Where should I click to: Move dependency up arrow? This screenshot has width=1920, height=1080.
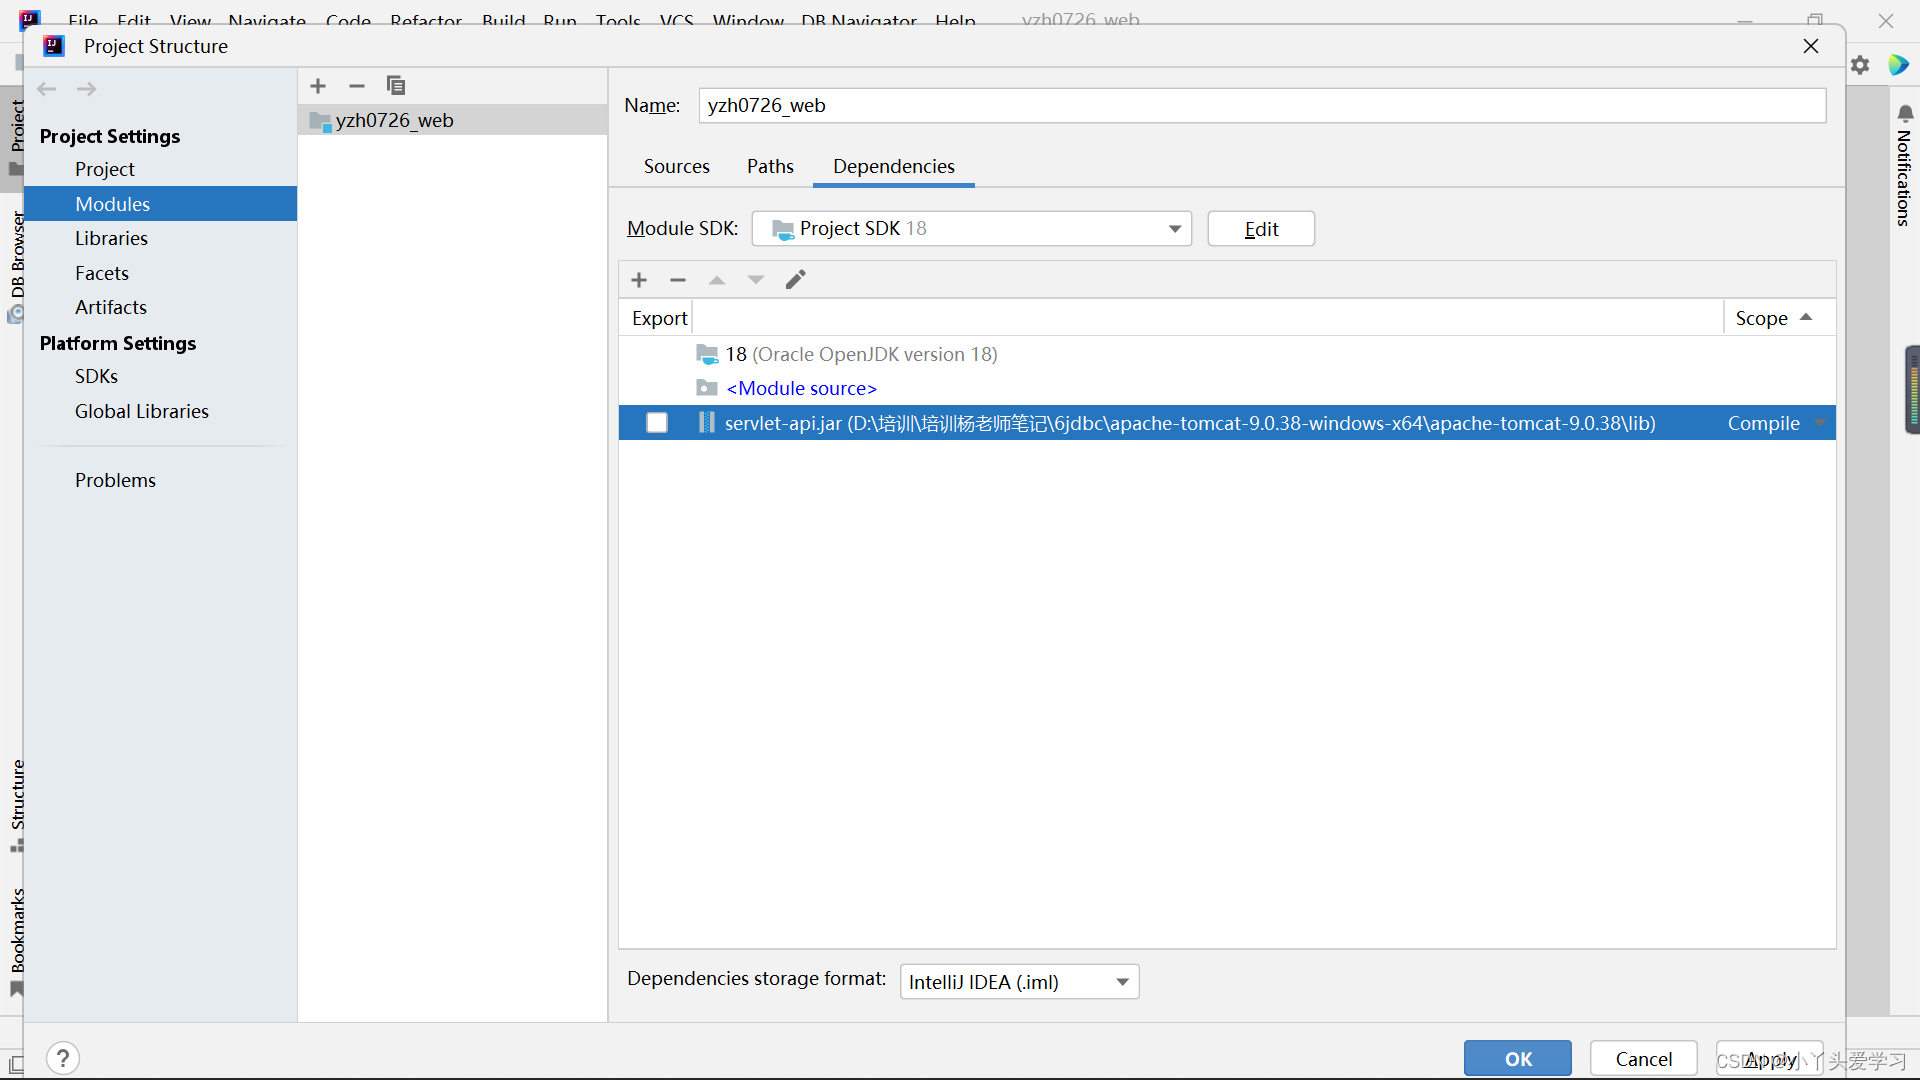(717, 280)
